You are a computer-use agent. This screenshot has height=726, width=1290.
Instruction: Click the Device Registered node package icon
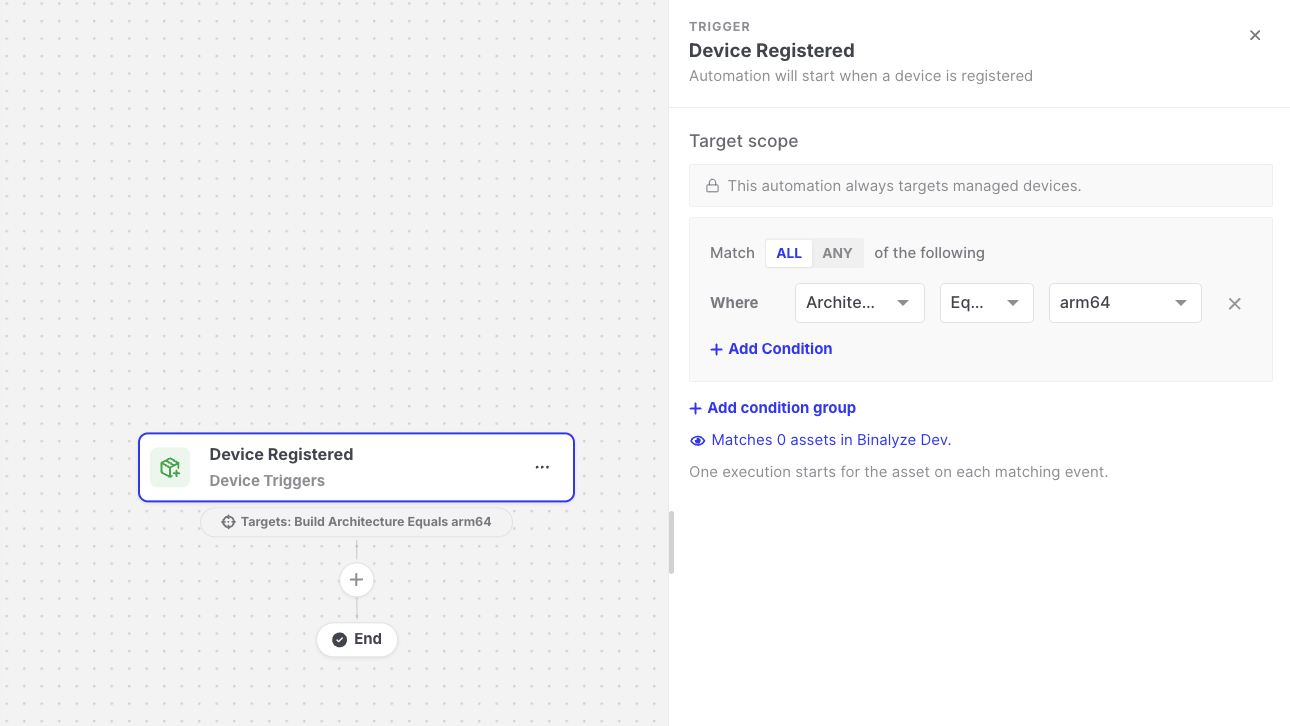170,467
